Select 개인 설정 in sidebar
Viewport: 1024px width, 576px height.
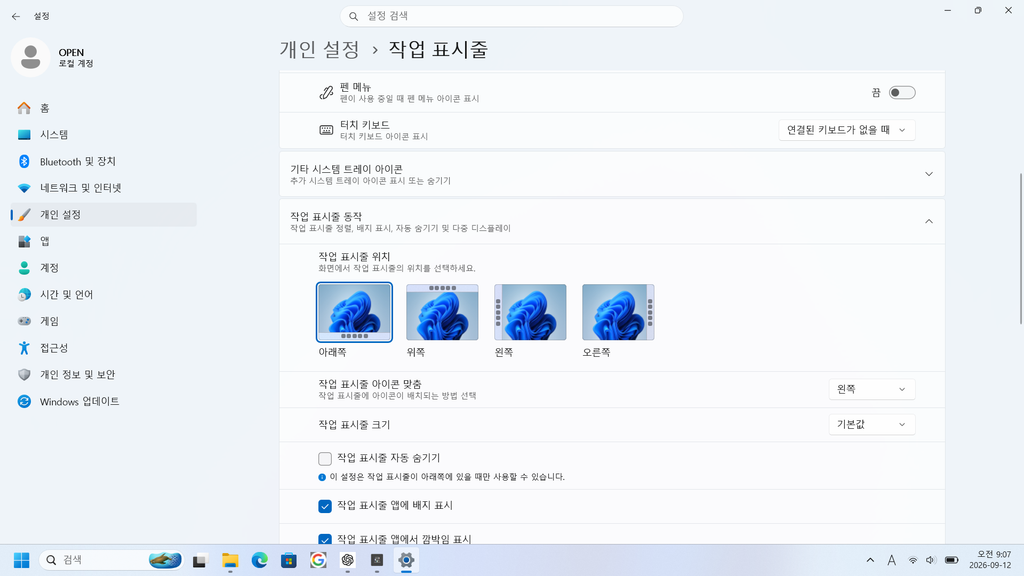[103, 214]
